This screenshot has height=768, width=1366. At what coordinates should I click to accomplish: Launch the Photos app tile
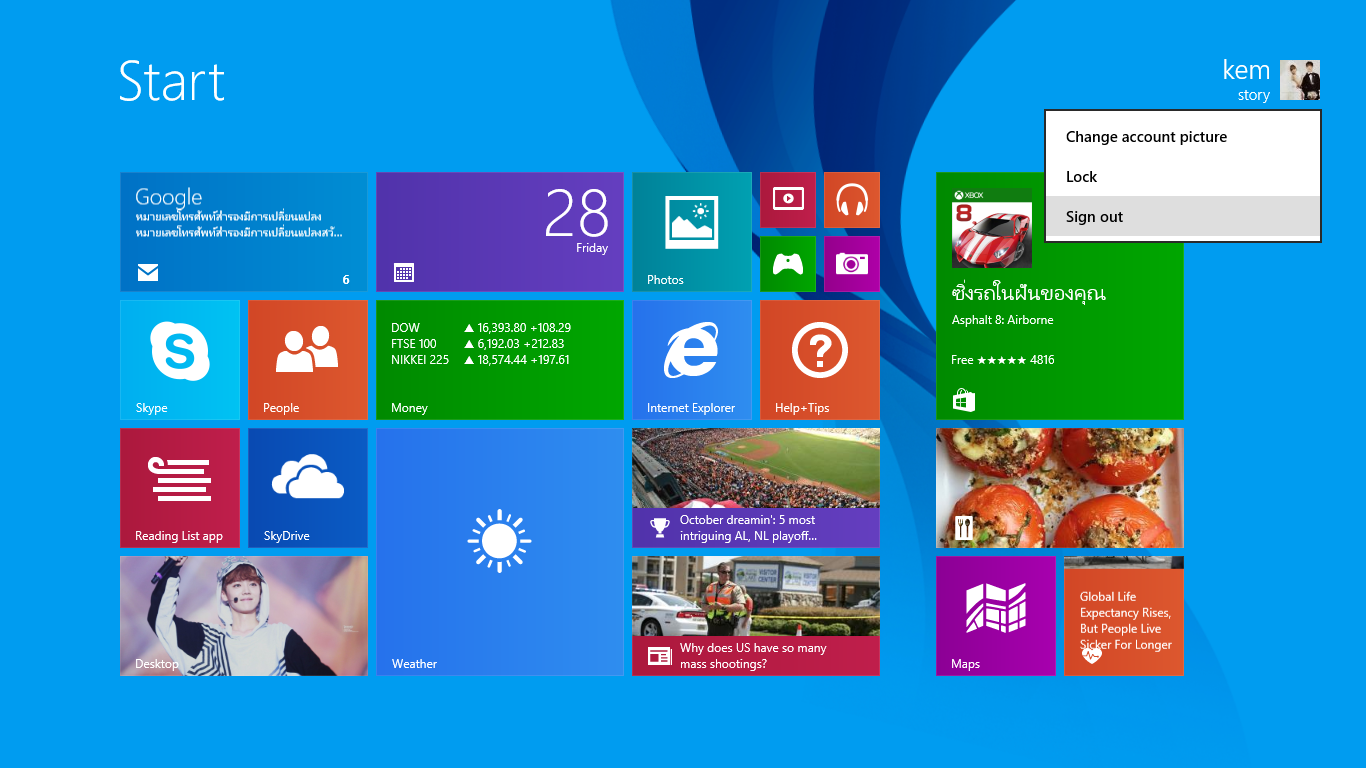(x=692, y=232)
